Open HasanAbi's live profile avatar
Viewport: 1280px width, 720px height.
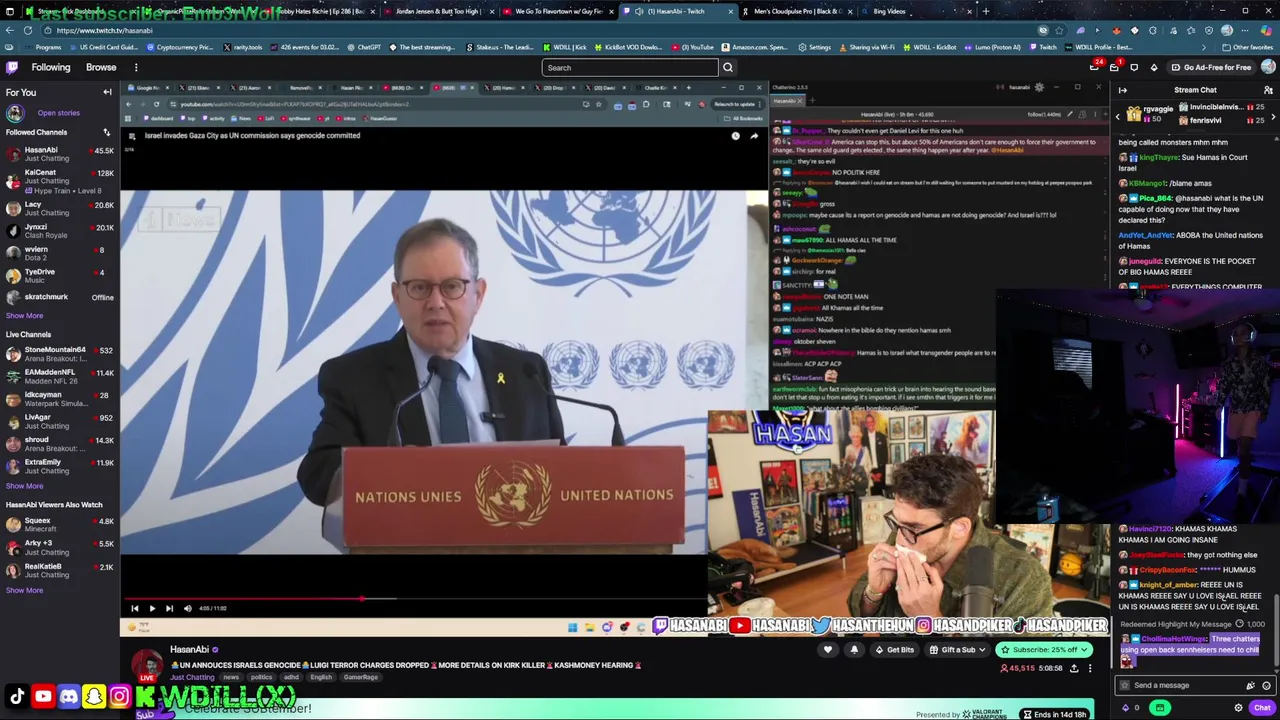click(148, 664)
